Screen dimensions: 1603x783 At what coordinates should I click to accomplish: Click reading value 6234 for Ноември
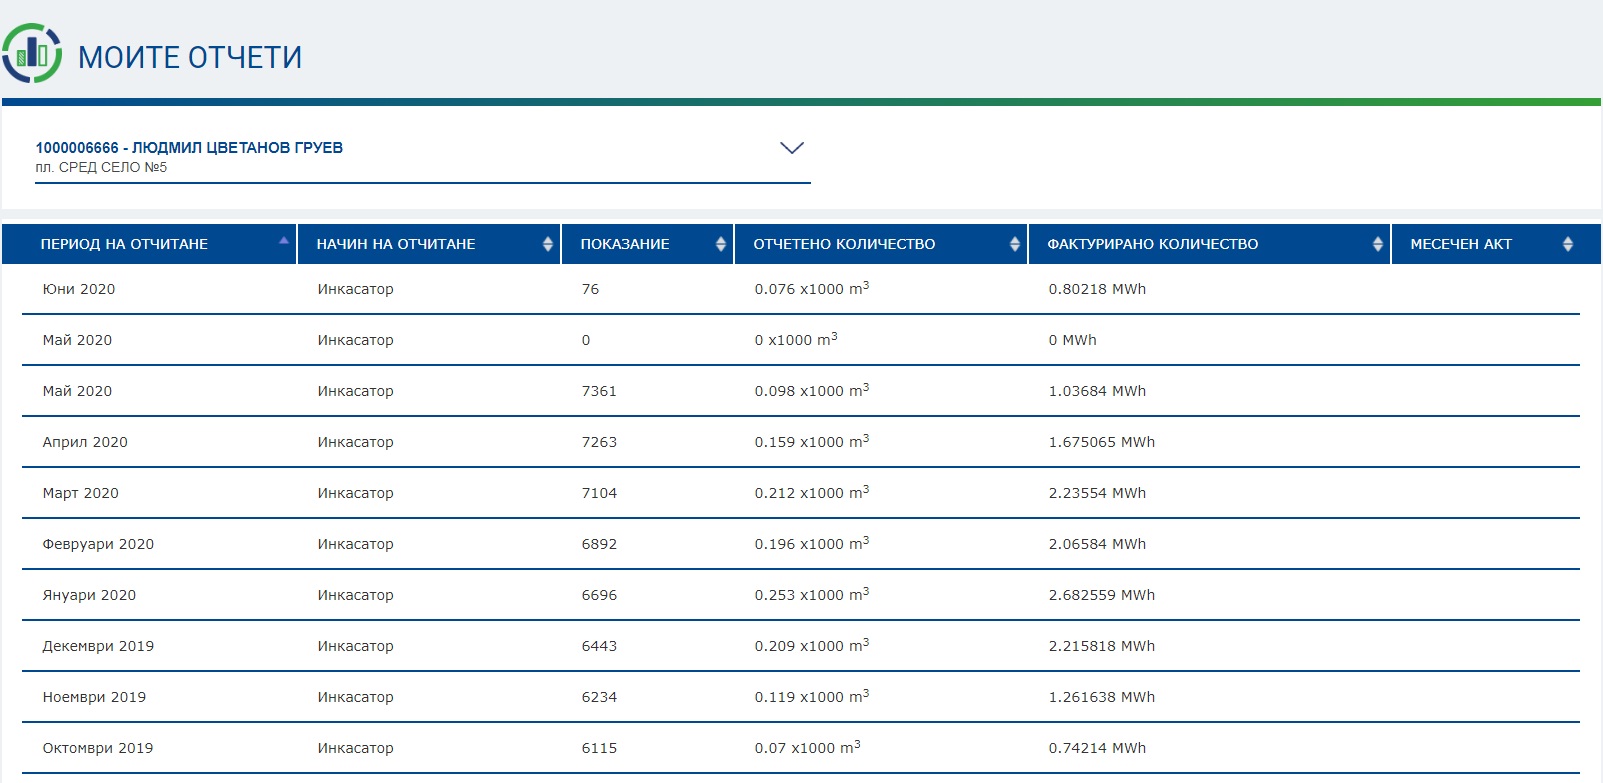[x=599, y=697]
